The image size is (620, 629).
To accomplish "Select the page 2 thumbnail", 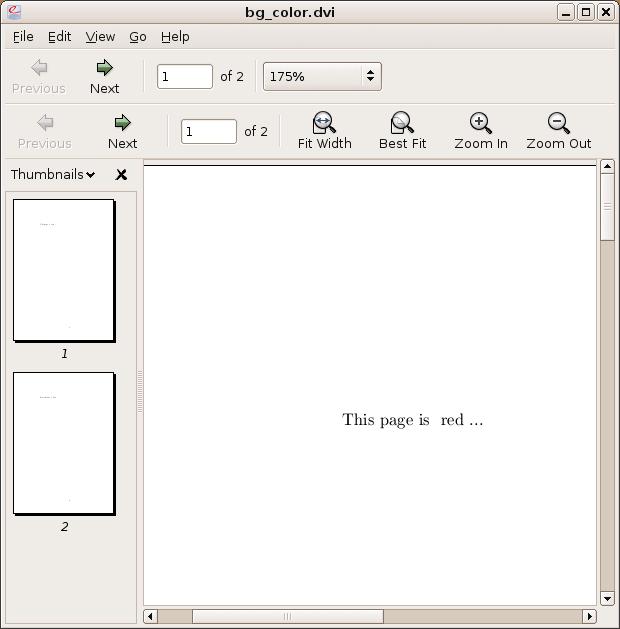I will click(64, 443).
